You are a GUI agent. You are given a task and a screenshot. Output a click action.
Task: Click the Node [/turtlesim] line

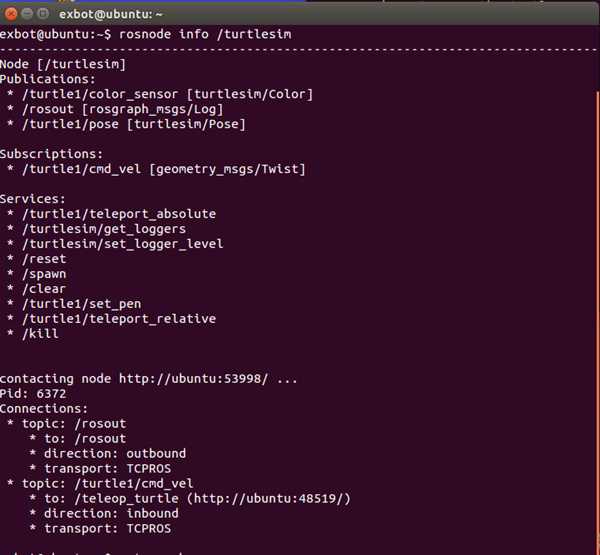[x=63, y=64]
